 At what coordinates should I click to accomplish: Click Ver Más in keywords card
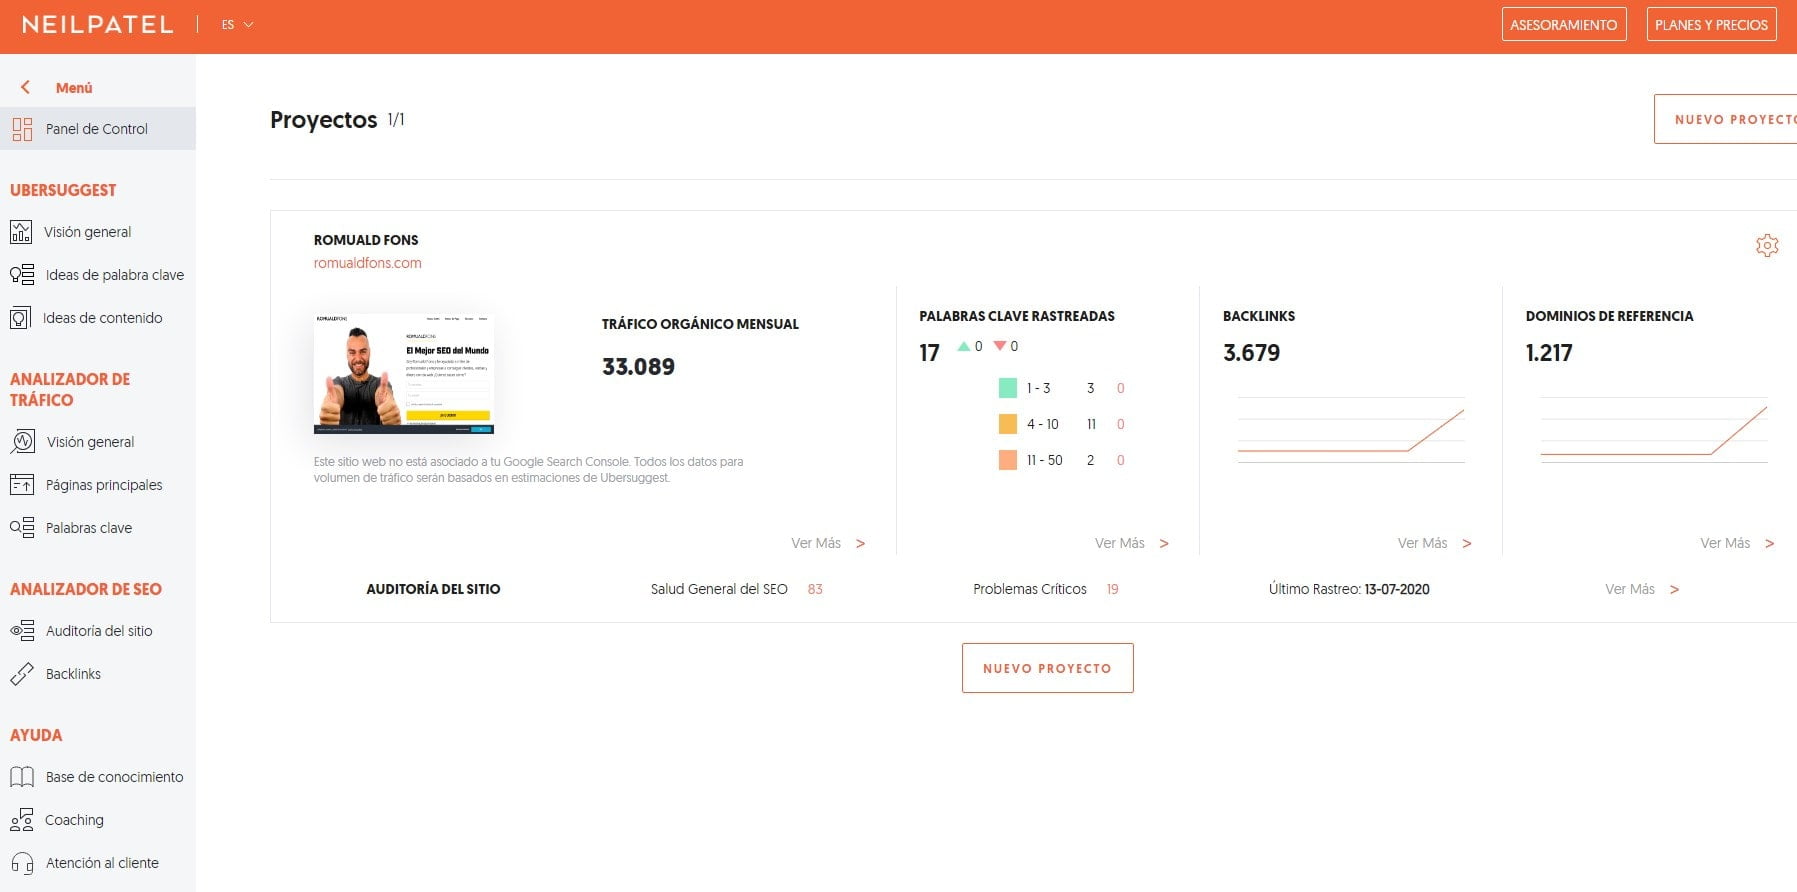pyautogui.click(x=1120, y=543)
